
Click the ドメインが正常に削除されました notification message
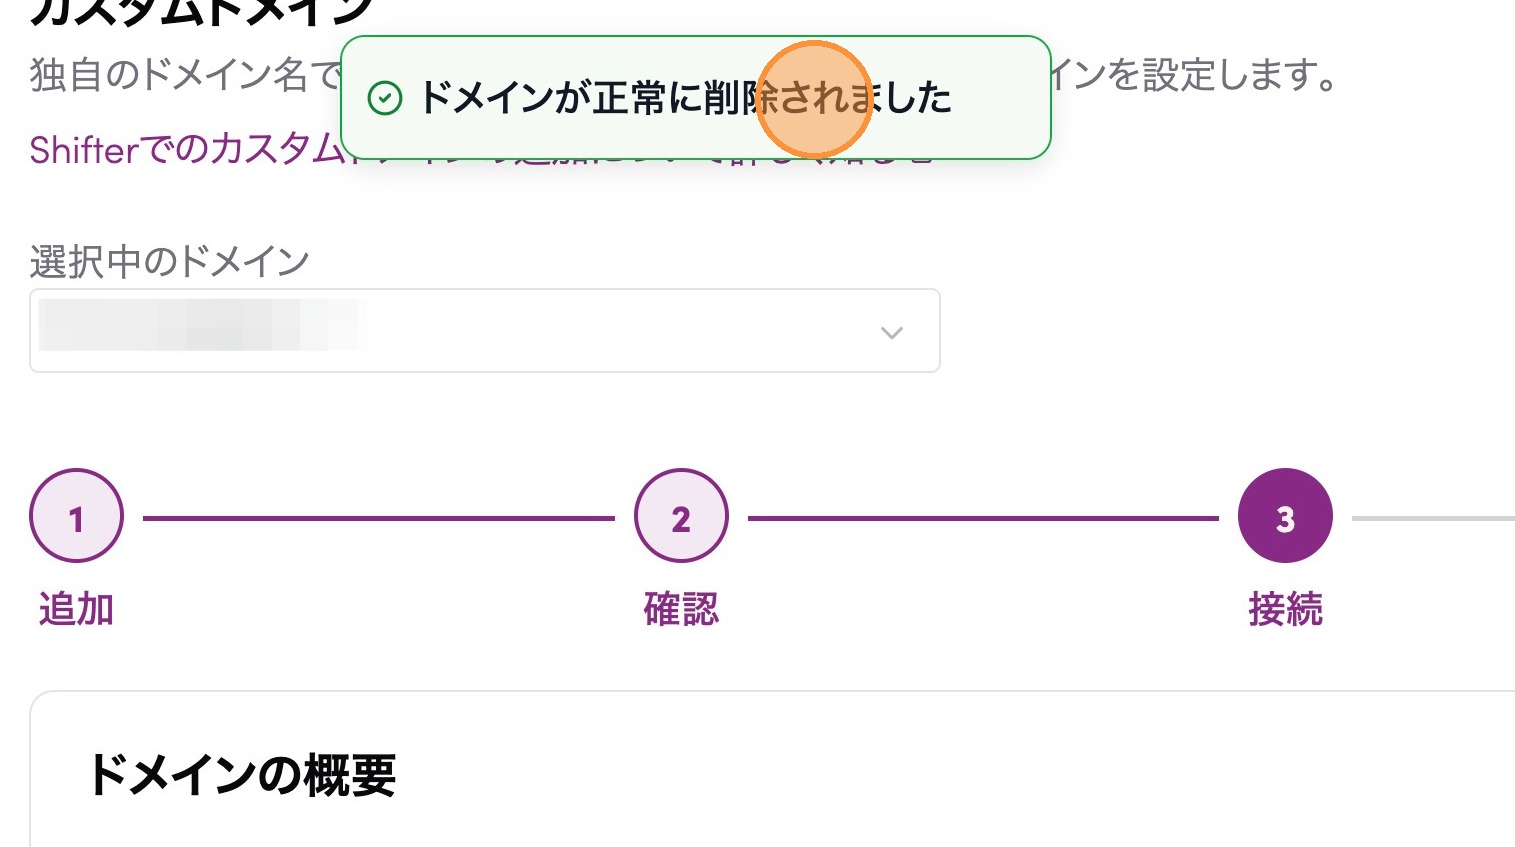click(x=685, y=98)
